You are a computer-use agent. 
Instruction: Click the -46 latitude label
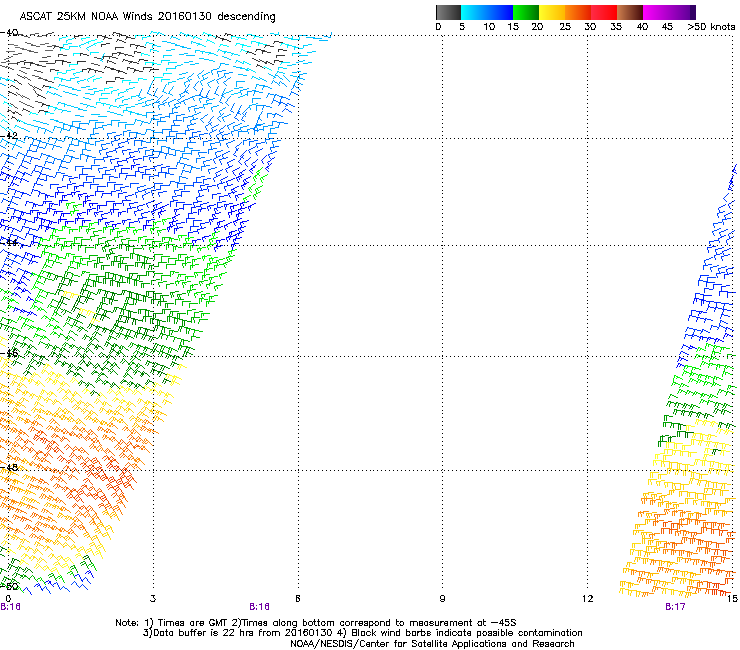[9, 353]
